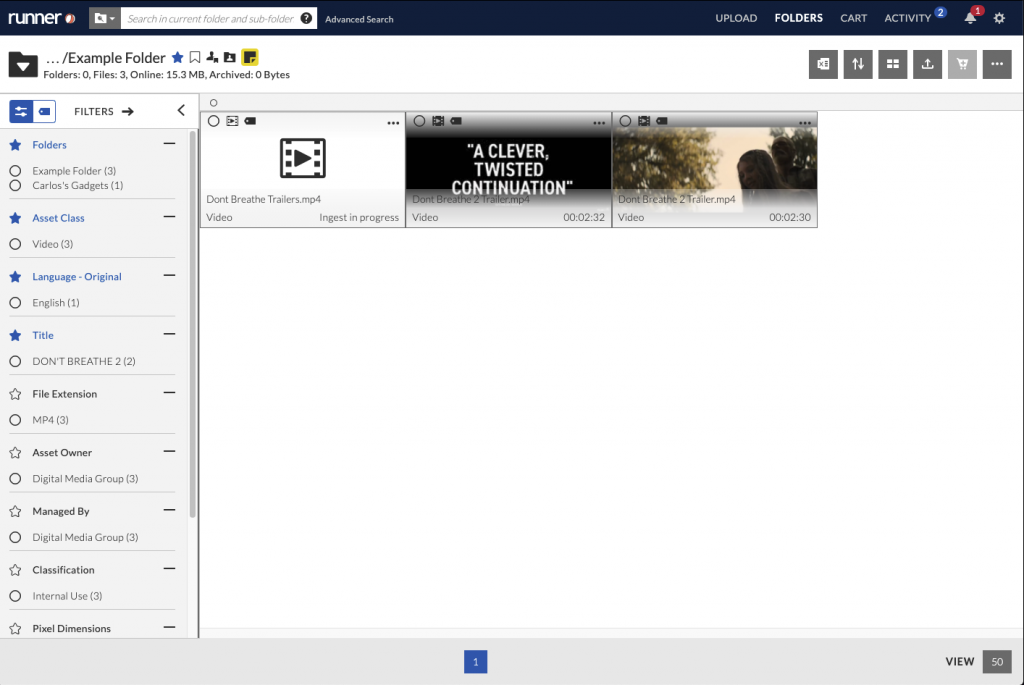Open the Cart page
This screenshot has height=685, width=1024.
coord(854,18)
